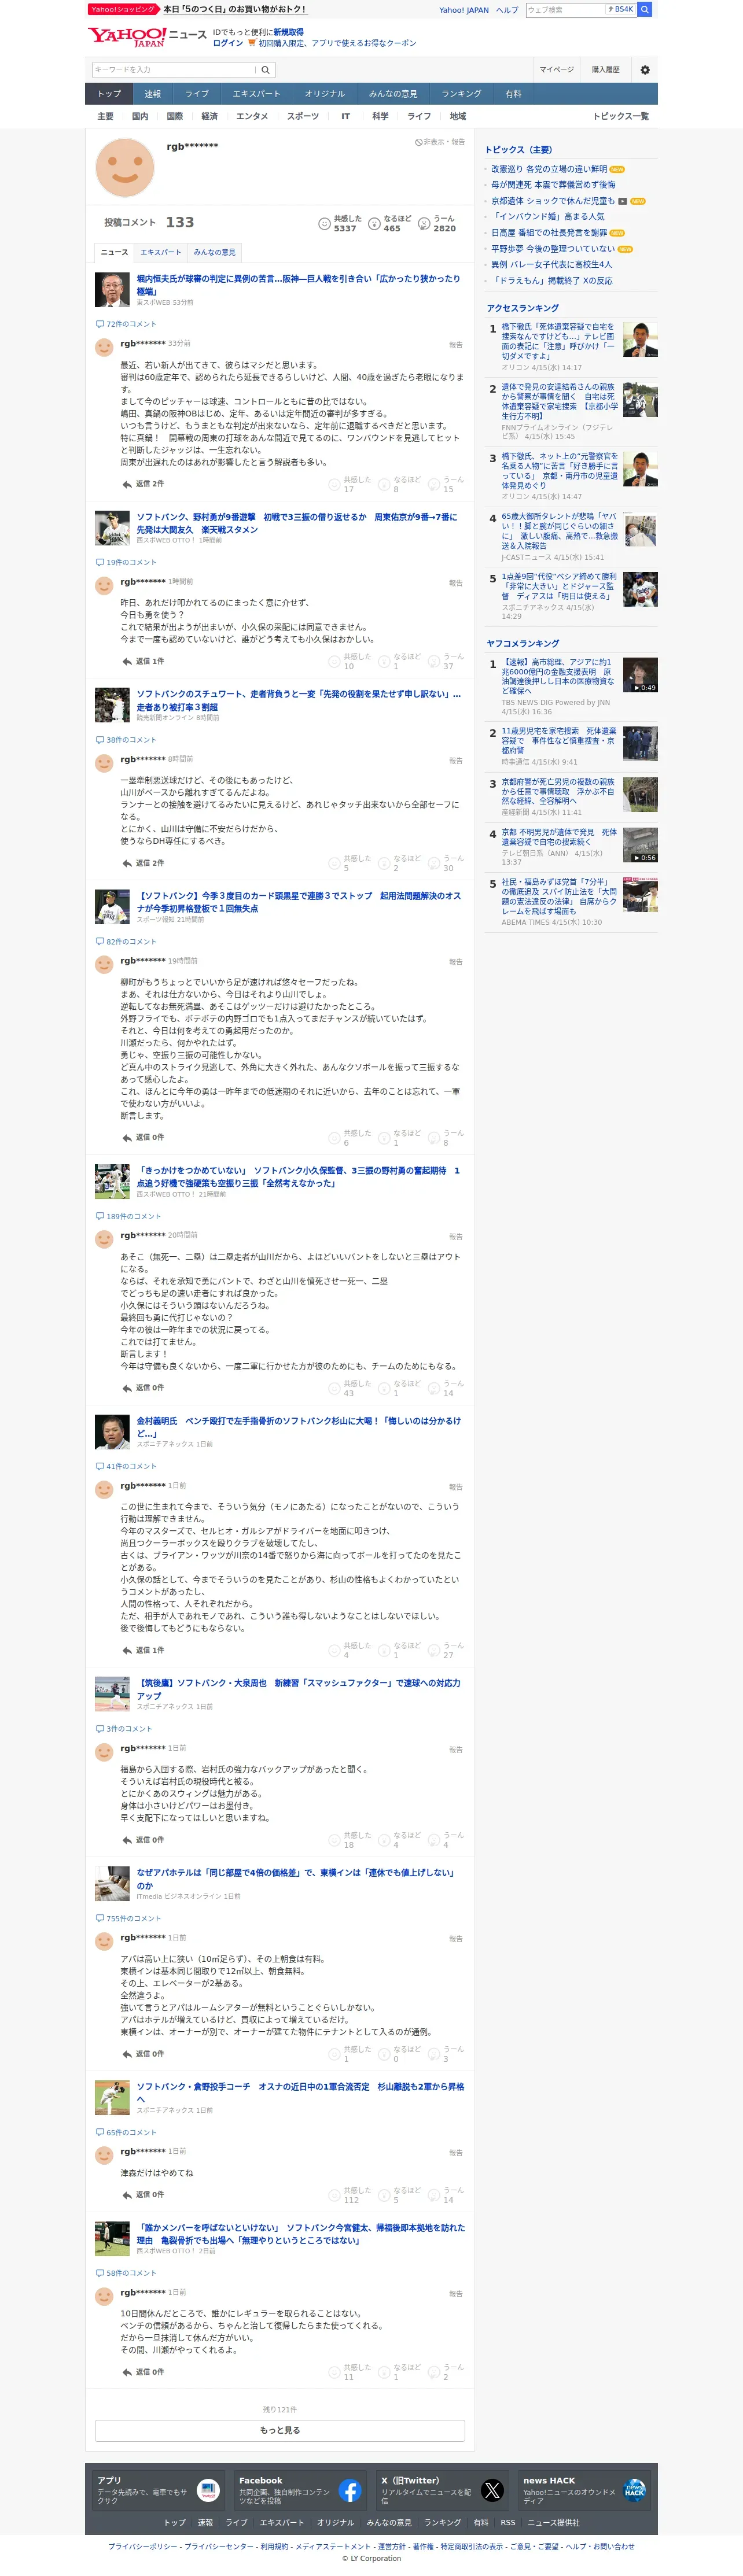Open ニュース提供社 in footer navigation
Image resolution: width=743 pixels, height=2576 pixels.
coord(553,2523)
